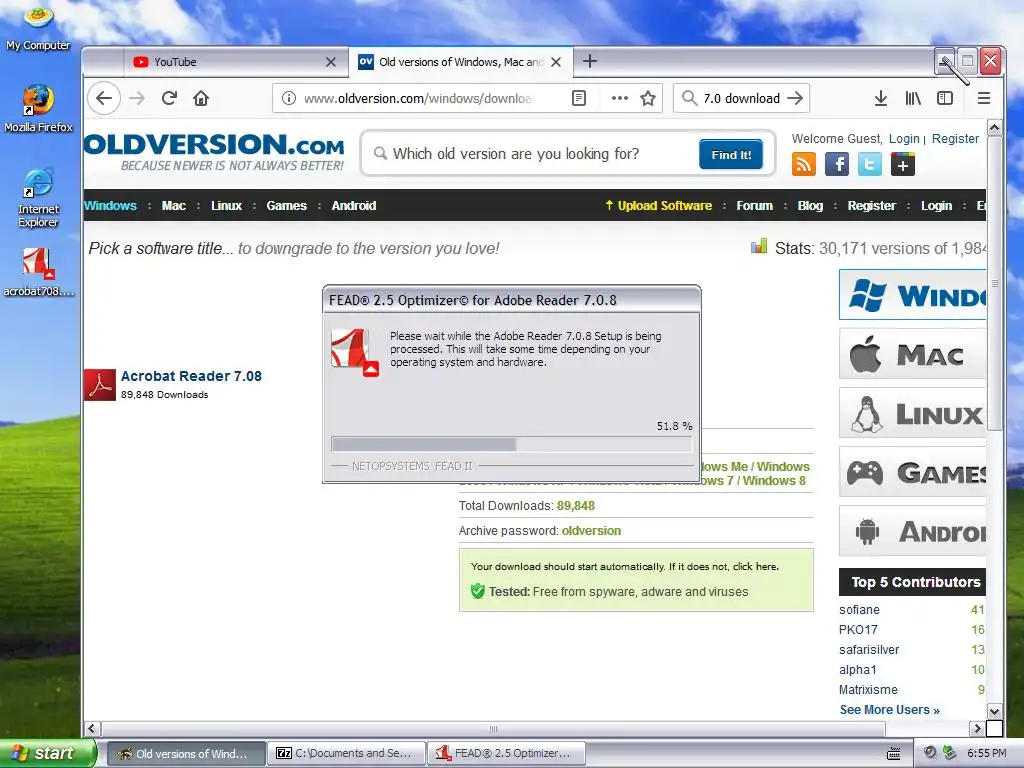This screenshot has height=768, width=1024.
Task: Click the Firefox search box with 7.0 download
Action: [x=741, y=98]
